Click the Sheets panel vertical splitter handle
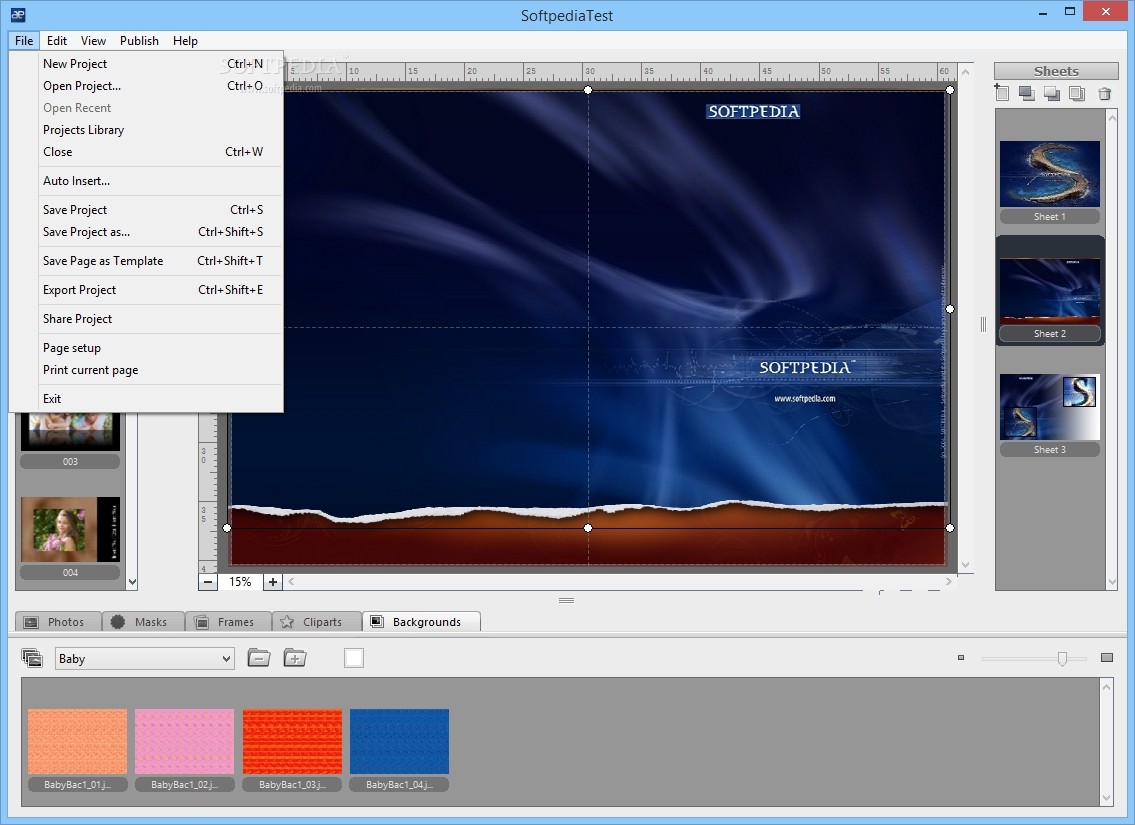Screen dimensions: 1135x825 (983, 324)
